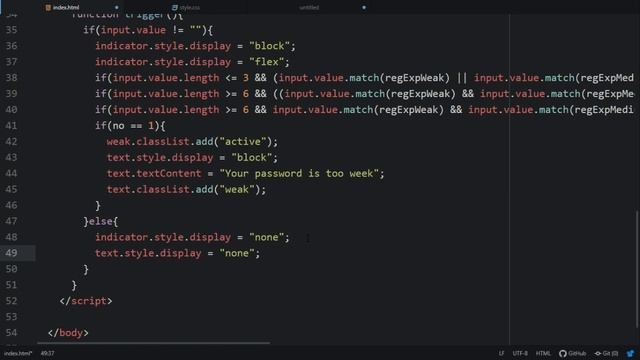This screenshot has height=360, width=640.
Task: Click index.html file name in status bar
Action: tap(18, 353)
